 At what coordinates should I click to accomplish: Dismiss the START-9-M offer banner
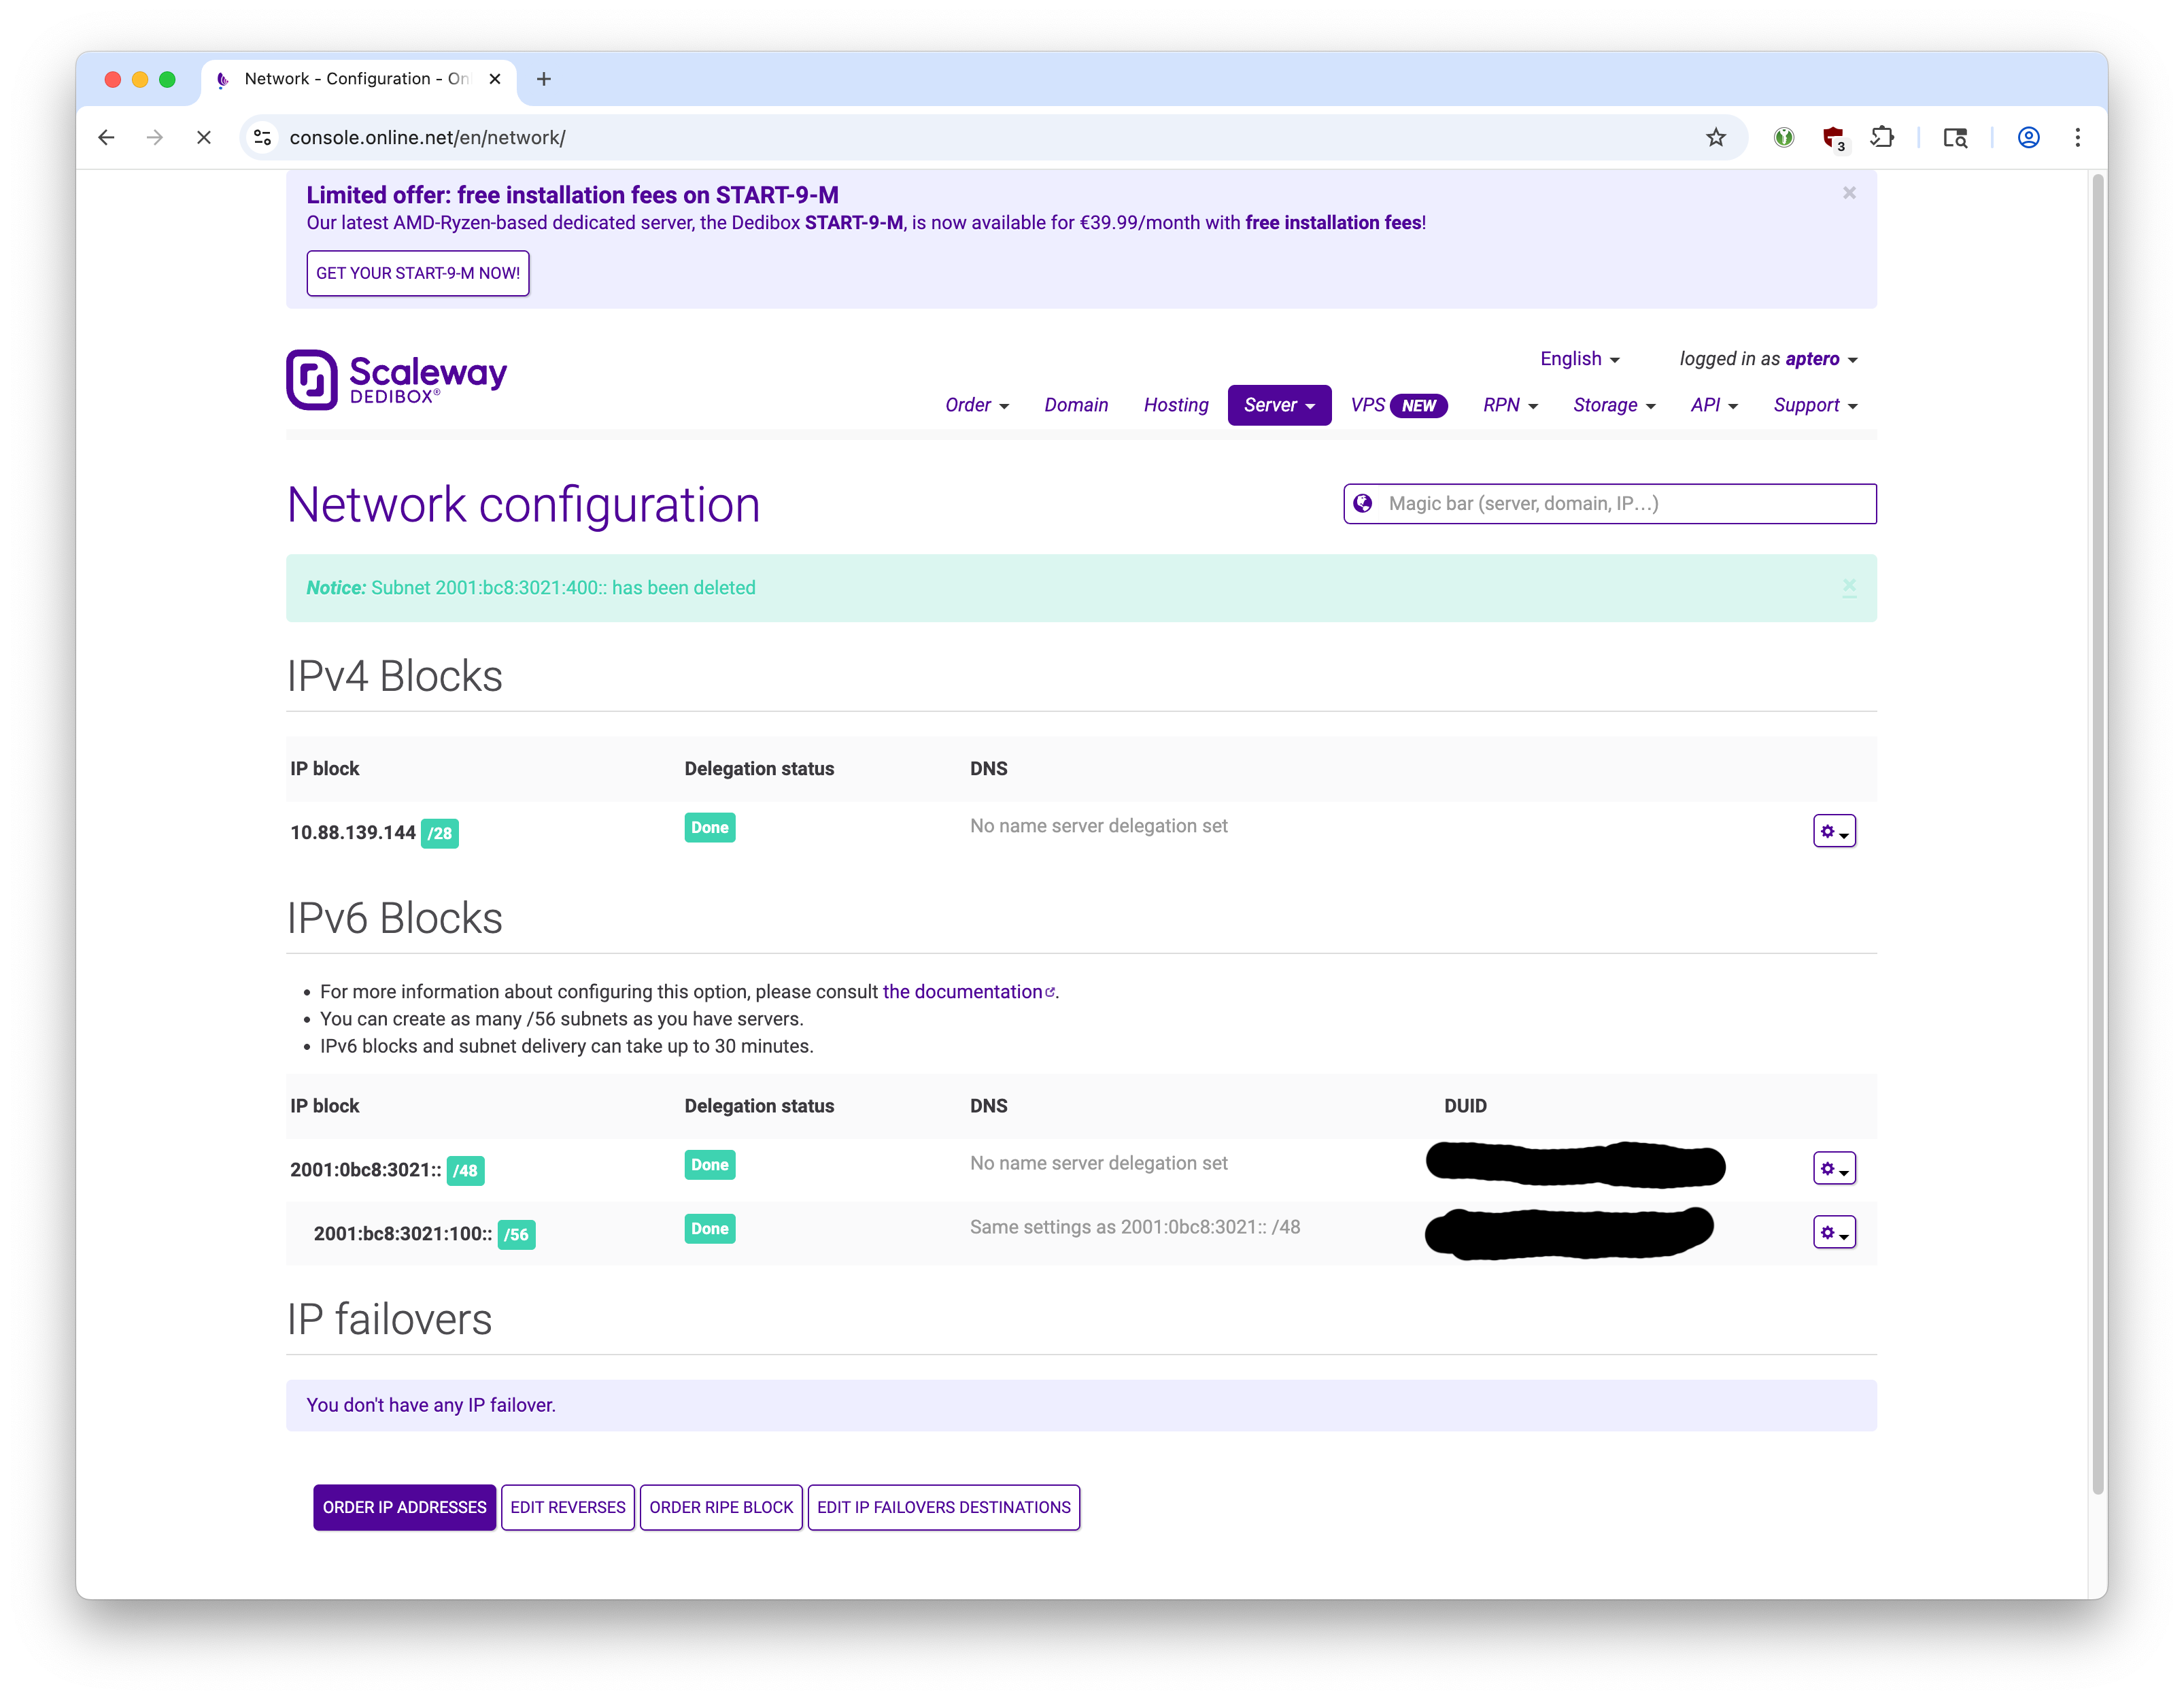1849,193
